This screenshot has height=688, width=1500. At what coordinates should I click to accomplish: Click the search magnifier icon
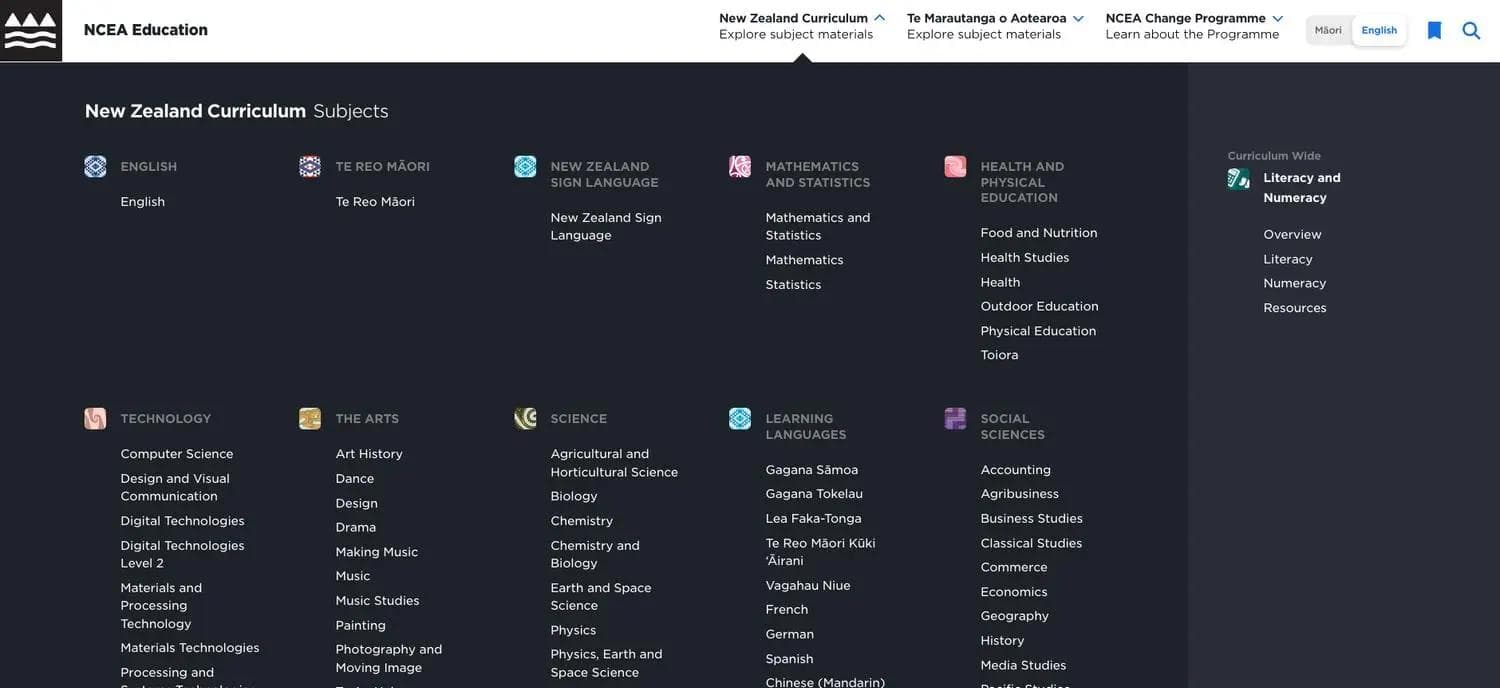1471,31
